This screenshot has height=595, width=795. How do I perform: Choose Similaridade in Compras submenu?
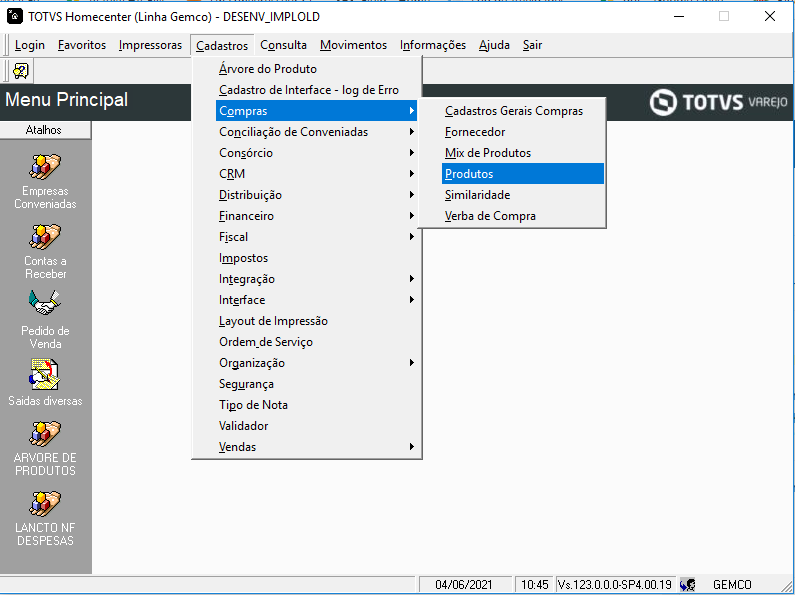(523, 195)
